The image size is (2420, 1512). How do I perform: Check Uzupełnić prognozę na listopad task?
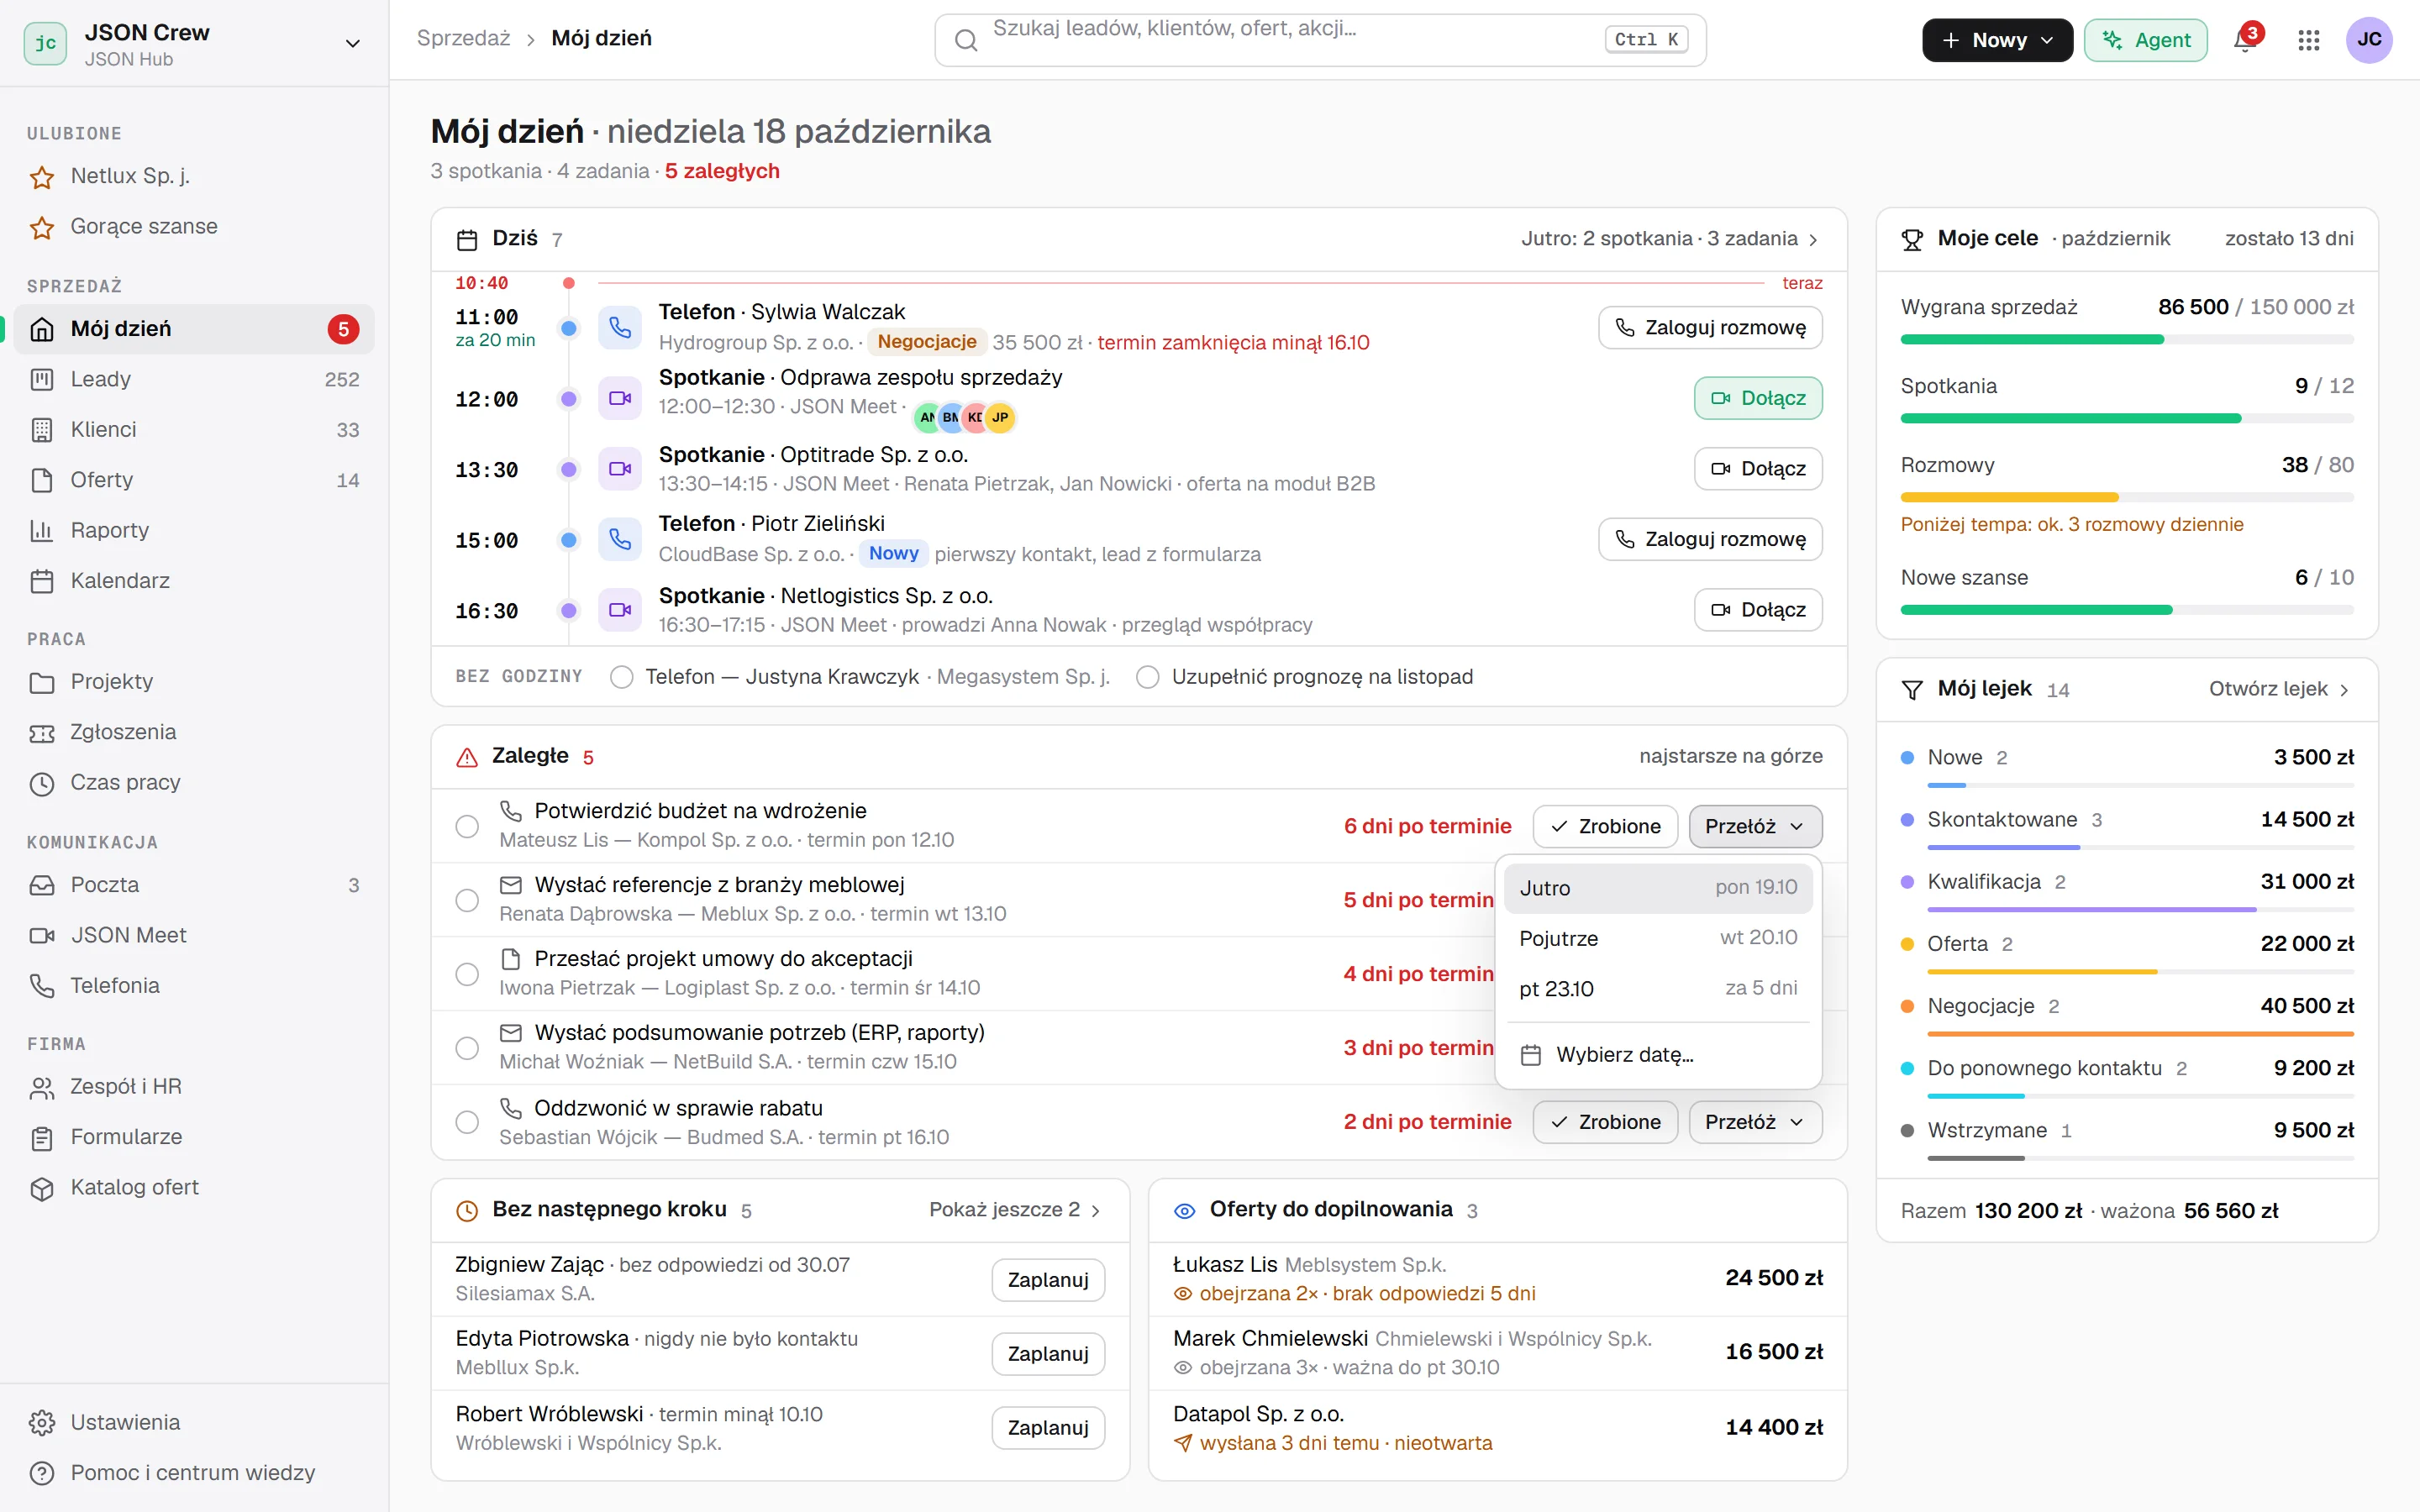(x=1148, y=677)
